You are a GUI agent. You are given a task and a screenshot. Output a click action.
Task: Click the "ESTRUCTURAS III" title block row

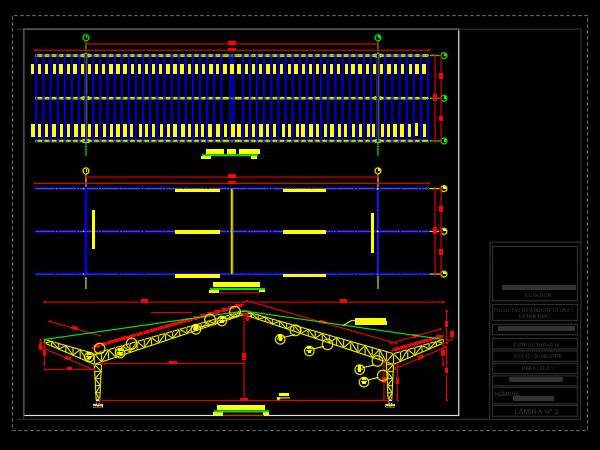tap(535, 345)
